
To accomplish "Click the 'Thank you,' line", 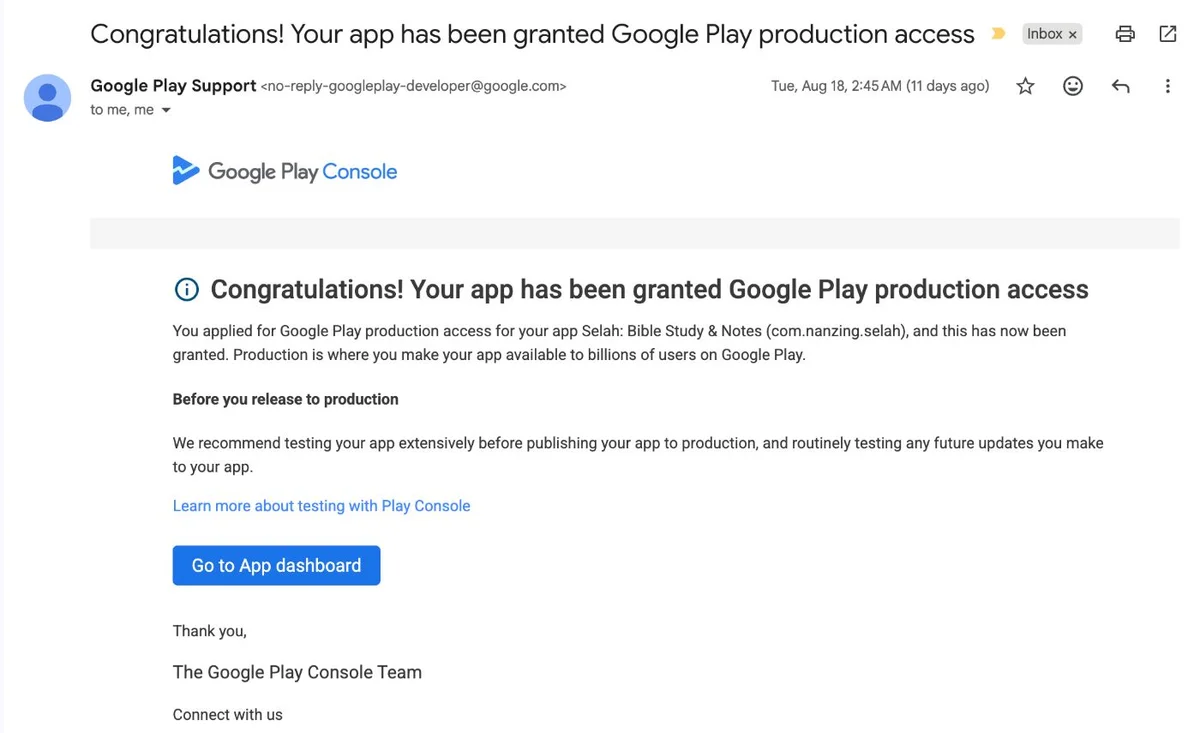I will coord(209,631).
